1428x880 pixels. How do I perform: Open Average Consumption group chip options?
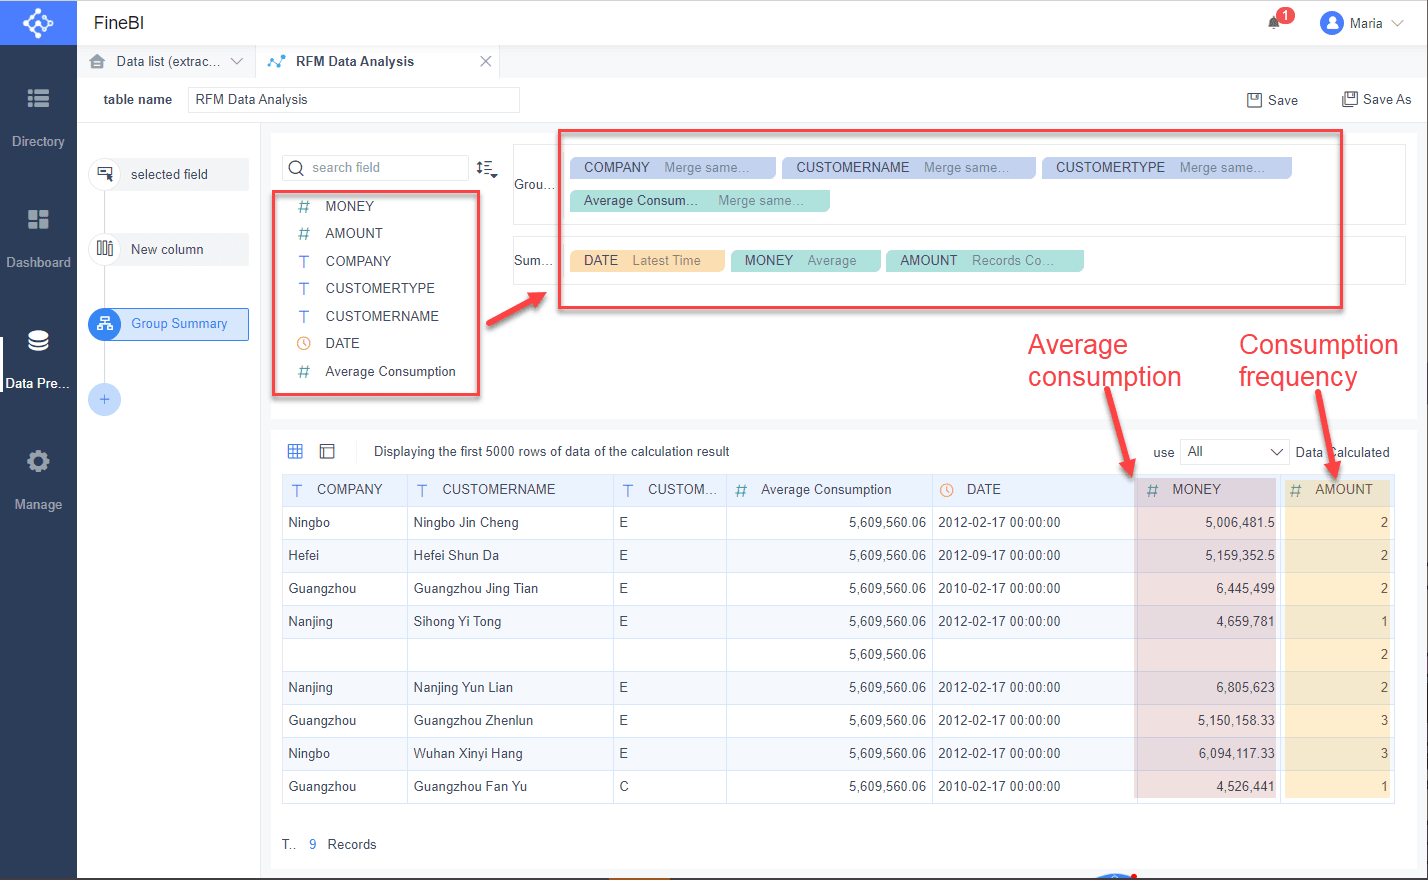click(x=700, y=201)
